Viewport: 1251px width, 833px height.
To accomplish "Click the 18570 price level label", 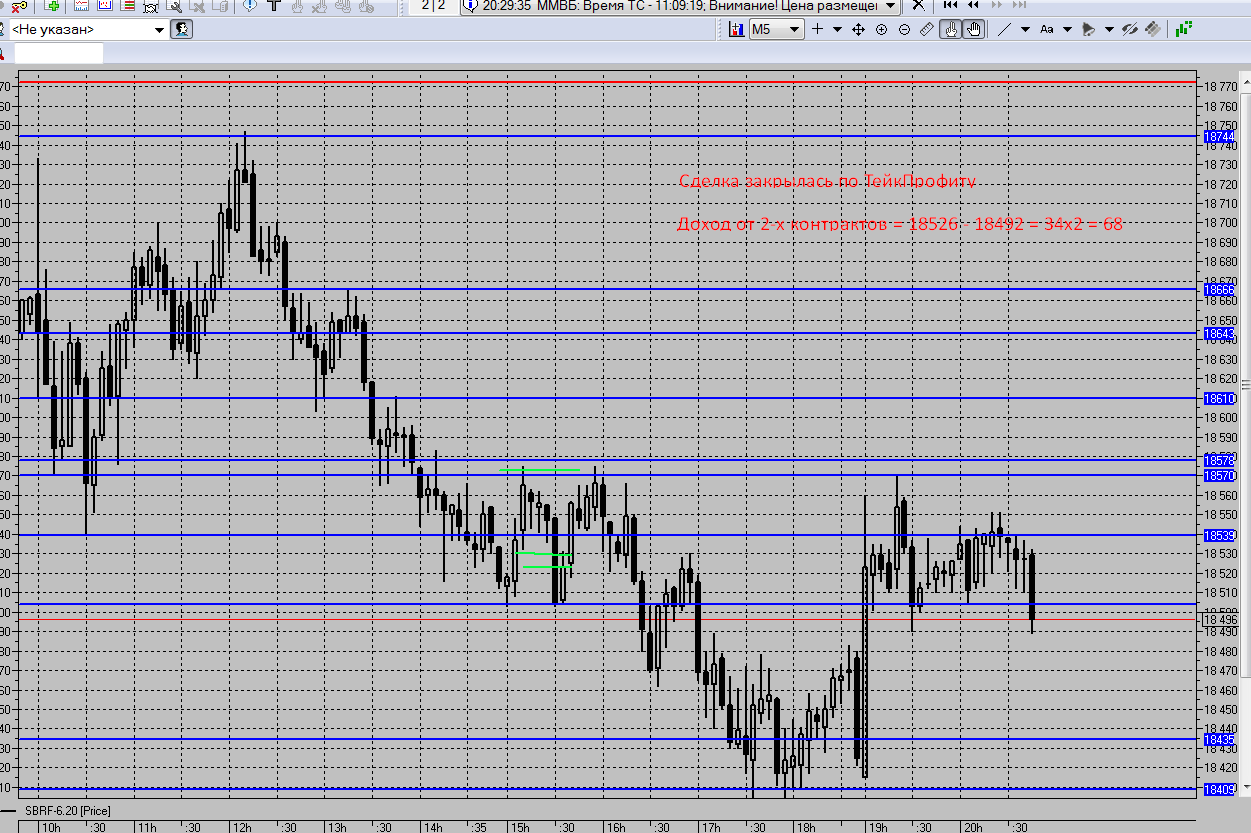I will [1219, 475].
